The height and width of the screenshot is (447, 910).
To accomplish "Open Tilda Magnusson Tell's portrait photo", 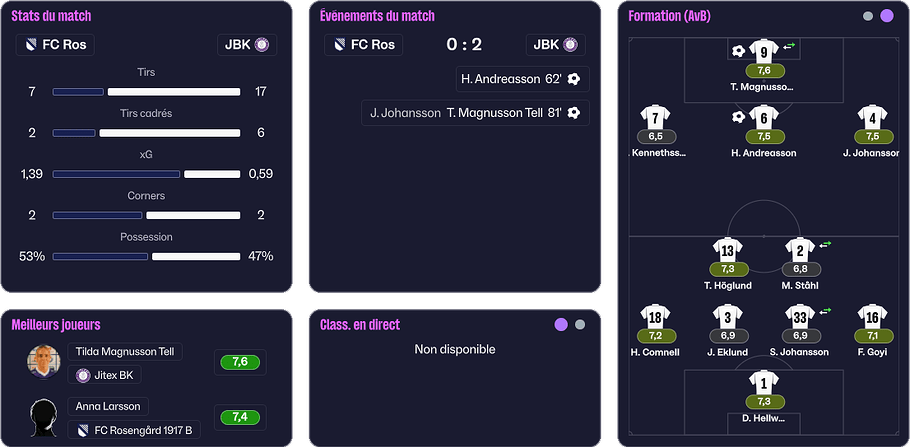I will [x=44, y=362].
